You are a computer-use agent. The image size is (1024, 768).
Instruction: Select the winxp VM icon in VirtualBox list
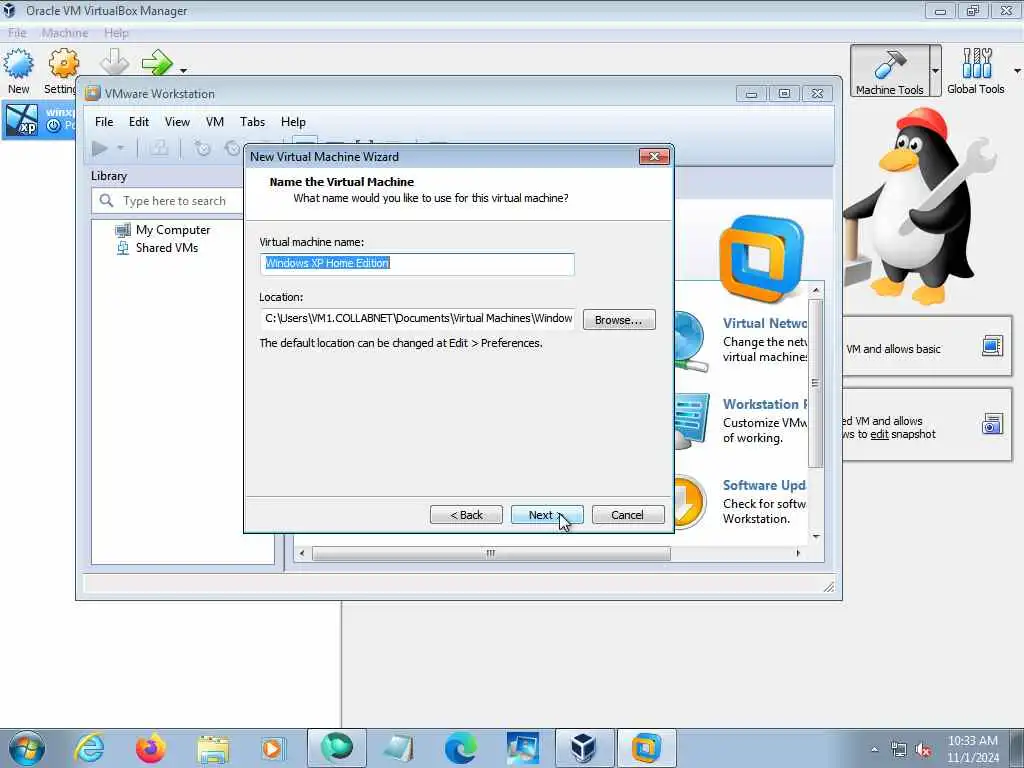click(22, 120)
